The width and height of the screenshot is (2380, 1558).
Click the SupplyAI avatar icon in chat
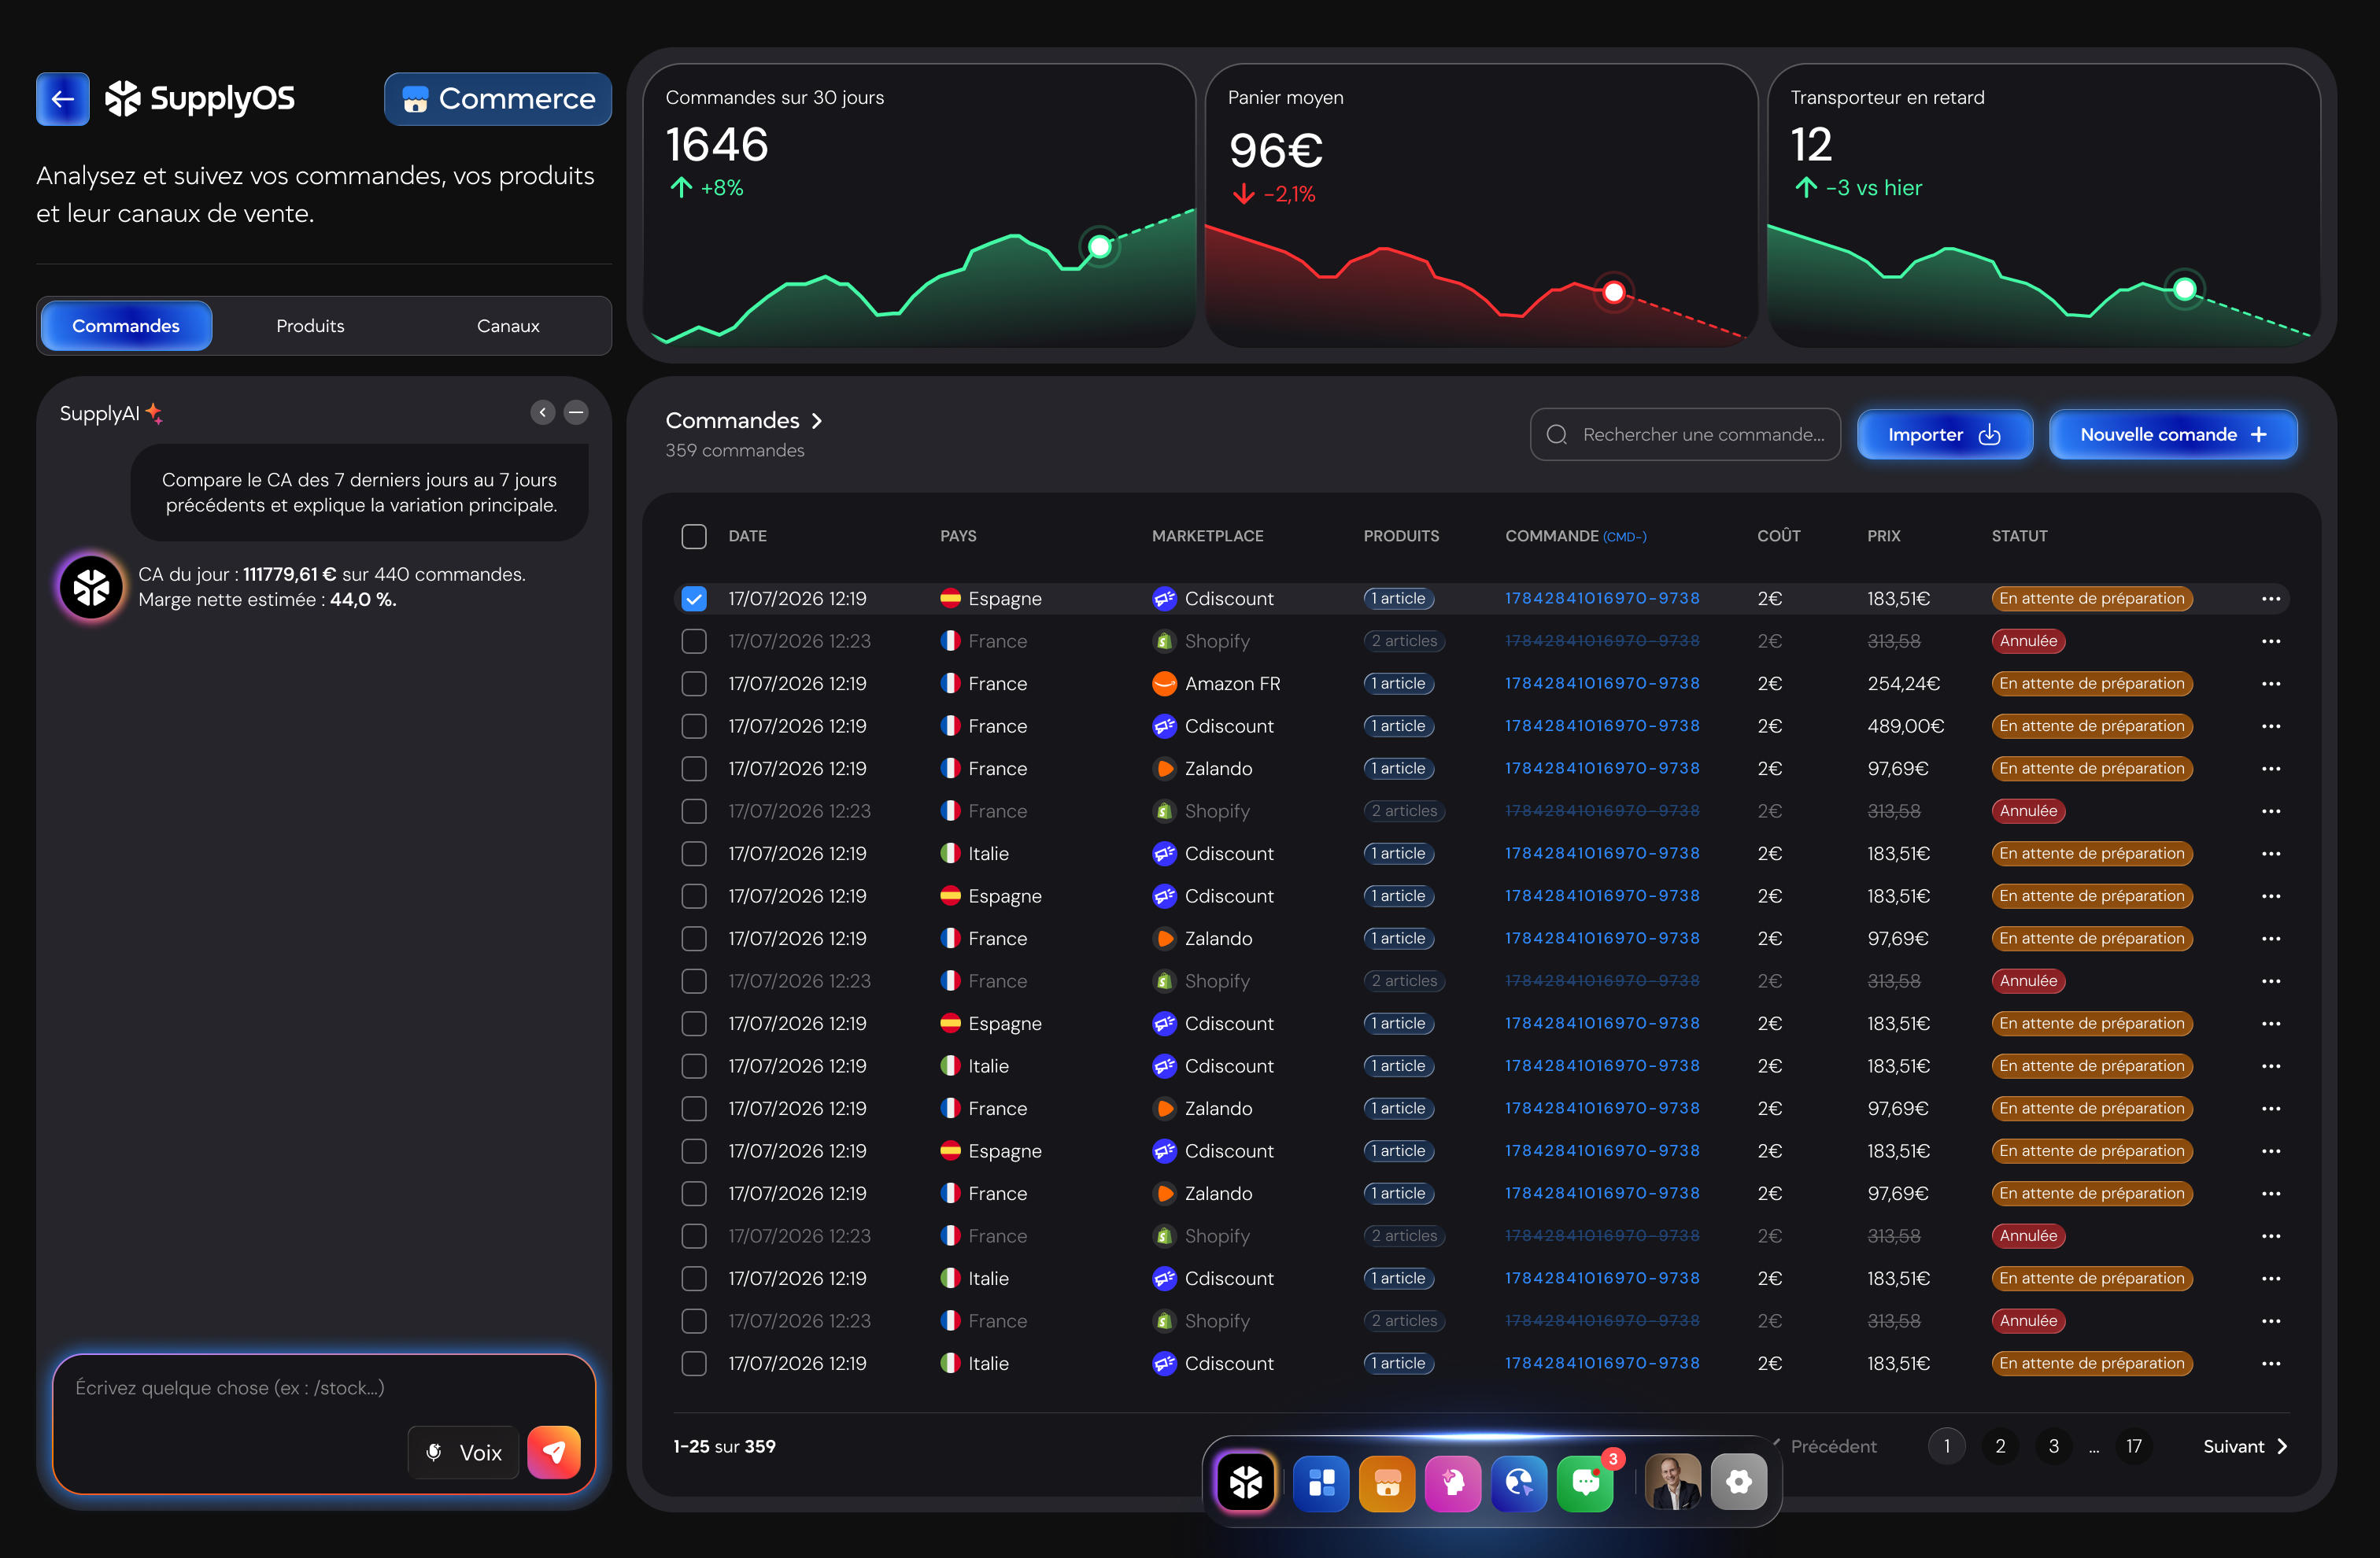coord(91,587)
